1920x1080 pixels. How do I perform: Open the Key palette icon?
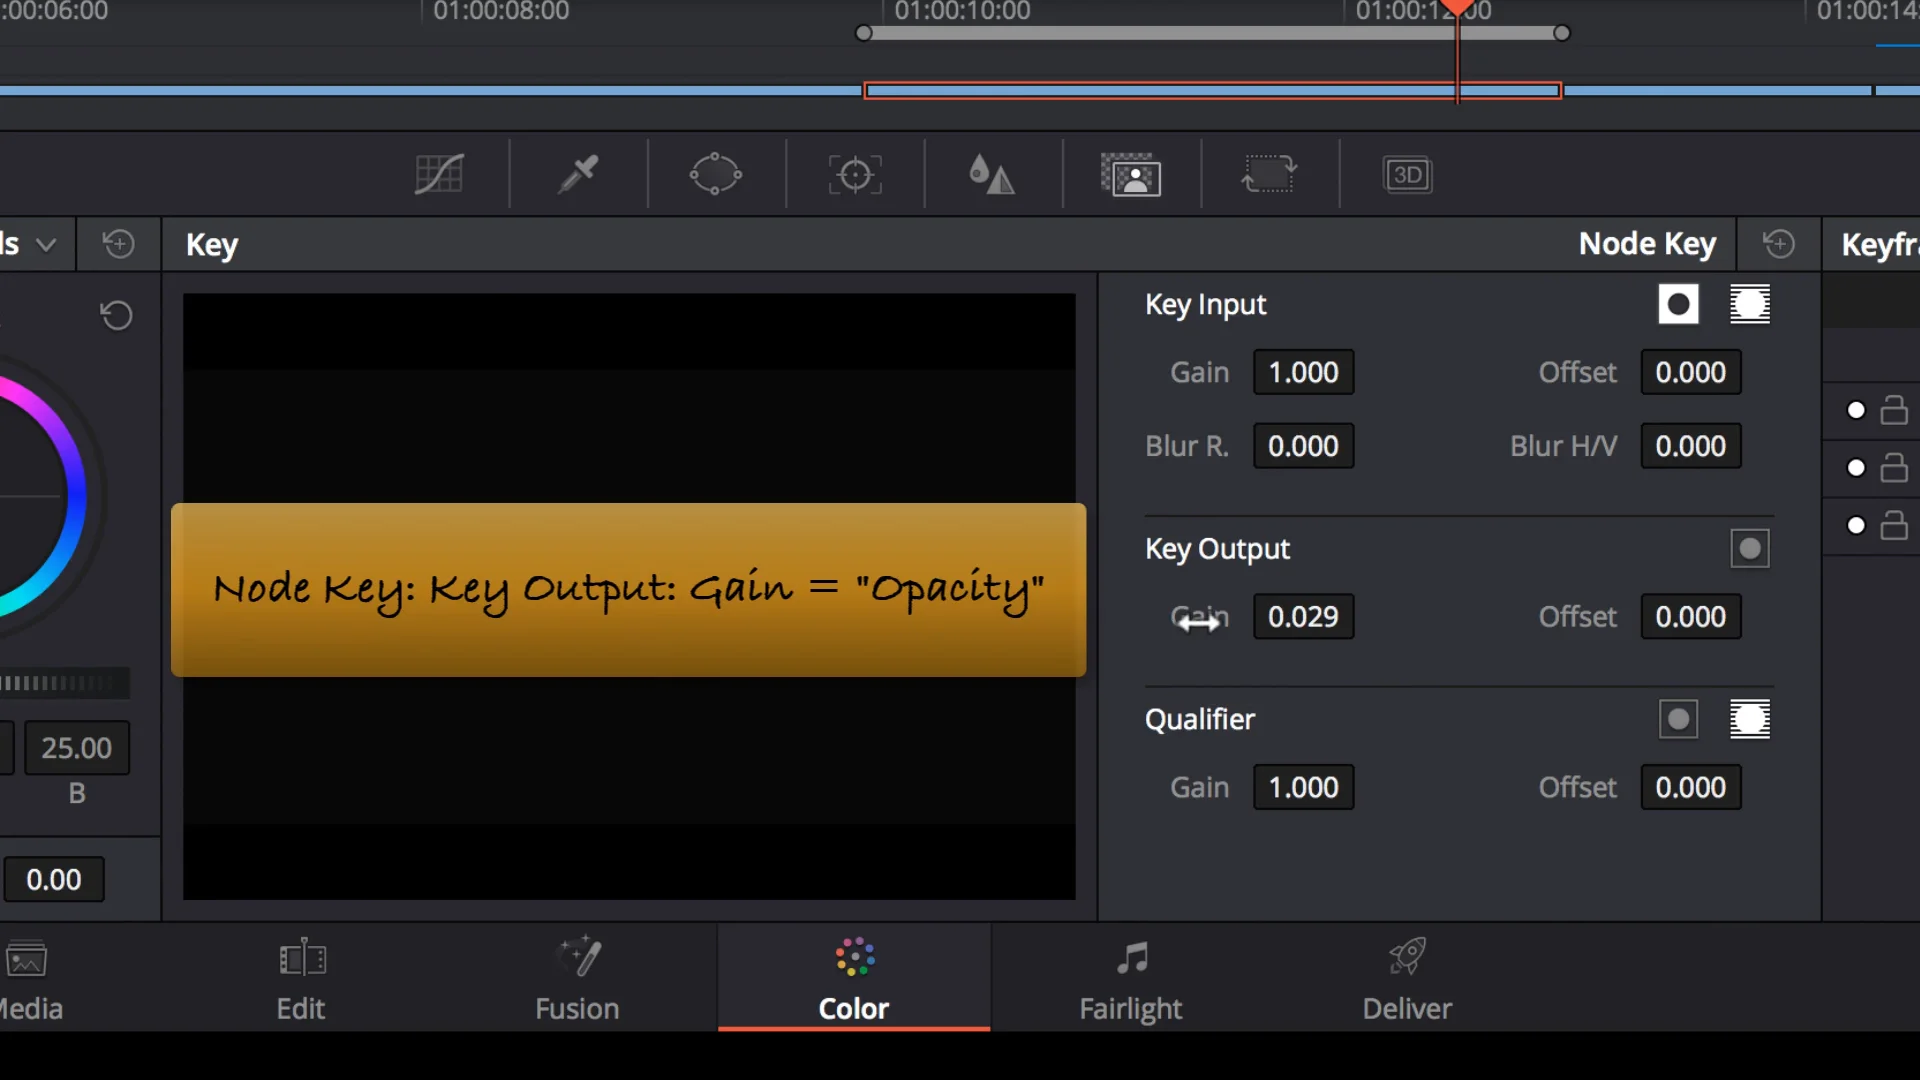(x=1130, y=175)
